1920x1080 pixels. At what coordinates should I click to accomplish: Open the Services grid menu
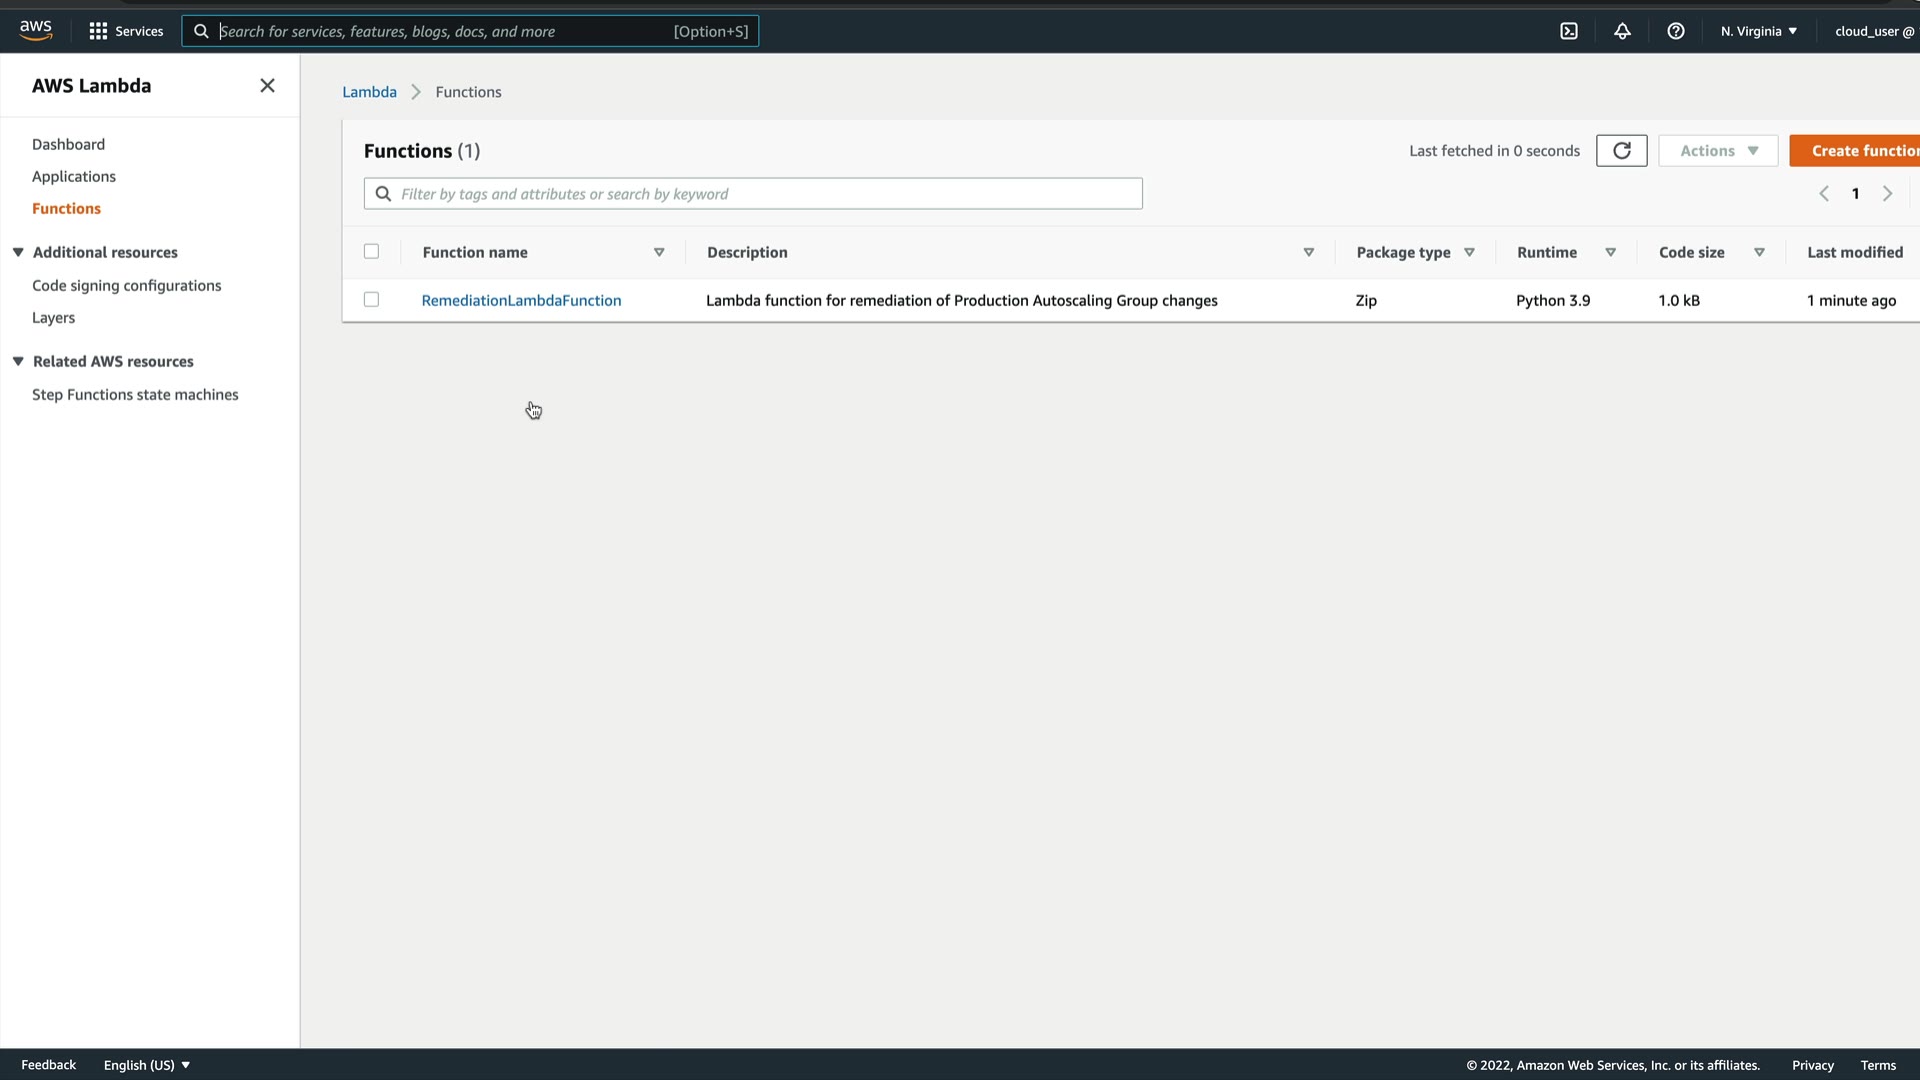click(126, 31)
